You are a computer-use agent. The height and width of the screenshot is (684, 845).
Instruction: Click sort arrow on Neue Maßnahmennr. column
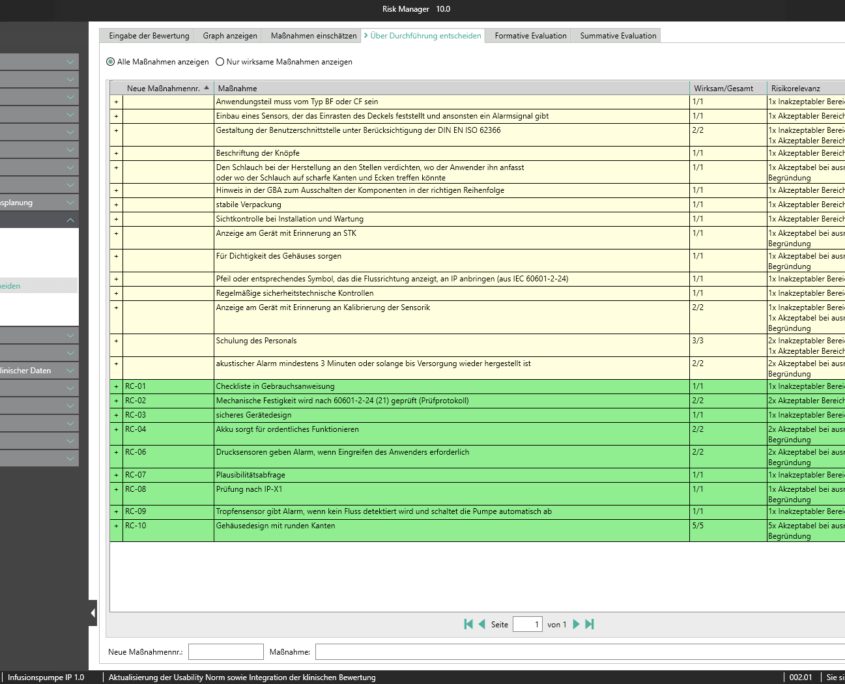click(206, 88)
